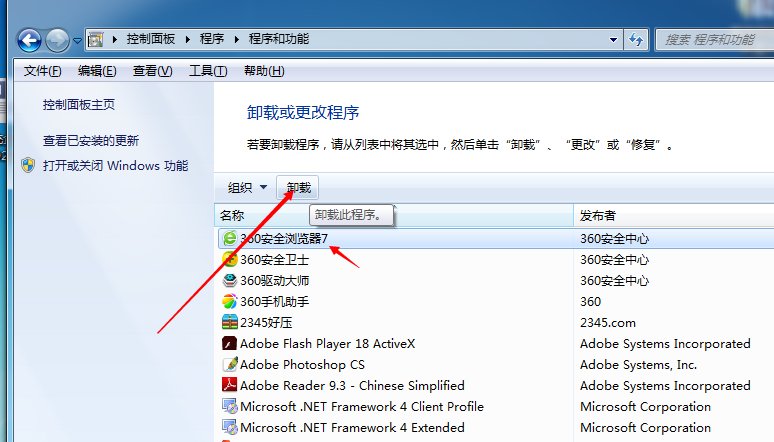This screenshot has height=442, width=774.
Task: Click Adobe Reader 9.3 icon
Action: click(230, 385)
